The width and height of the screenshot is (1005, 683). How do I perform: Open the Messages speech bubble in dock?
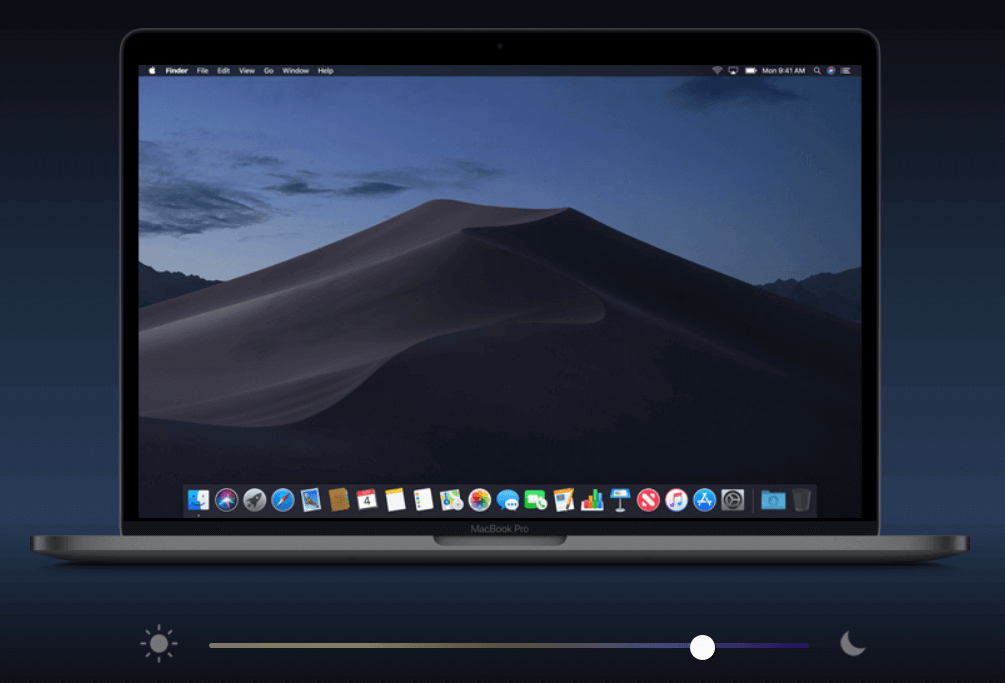click(508, 500)
